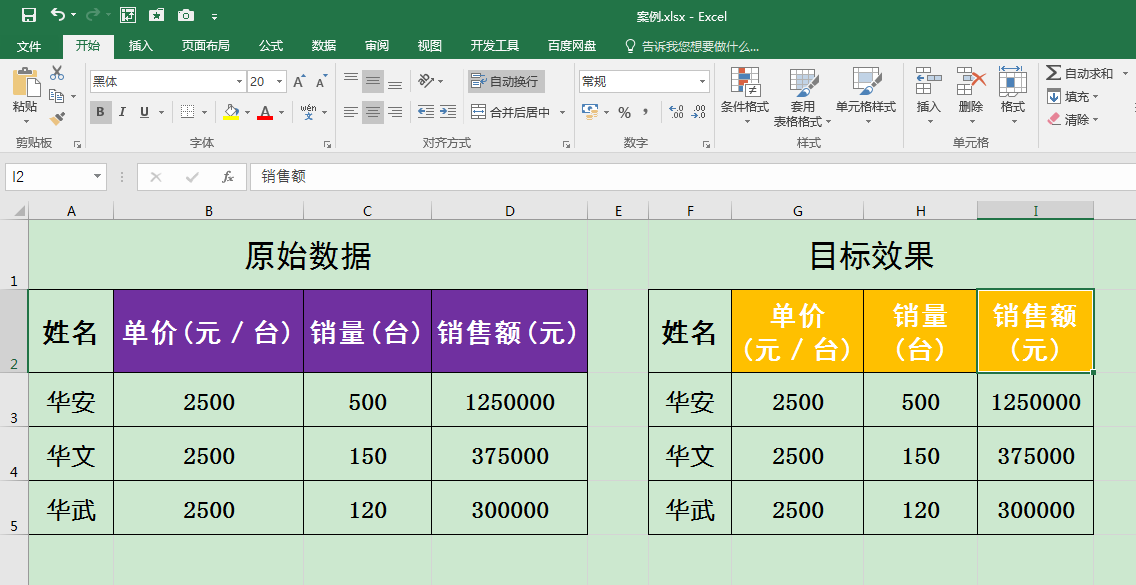Apply yellow fill color bucket

(231, 112)
